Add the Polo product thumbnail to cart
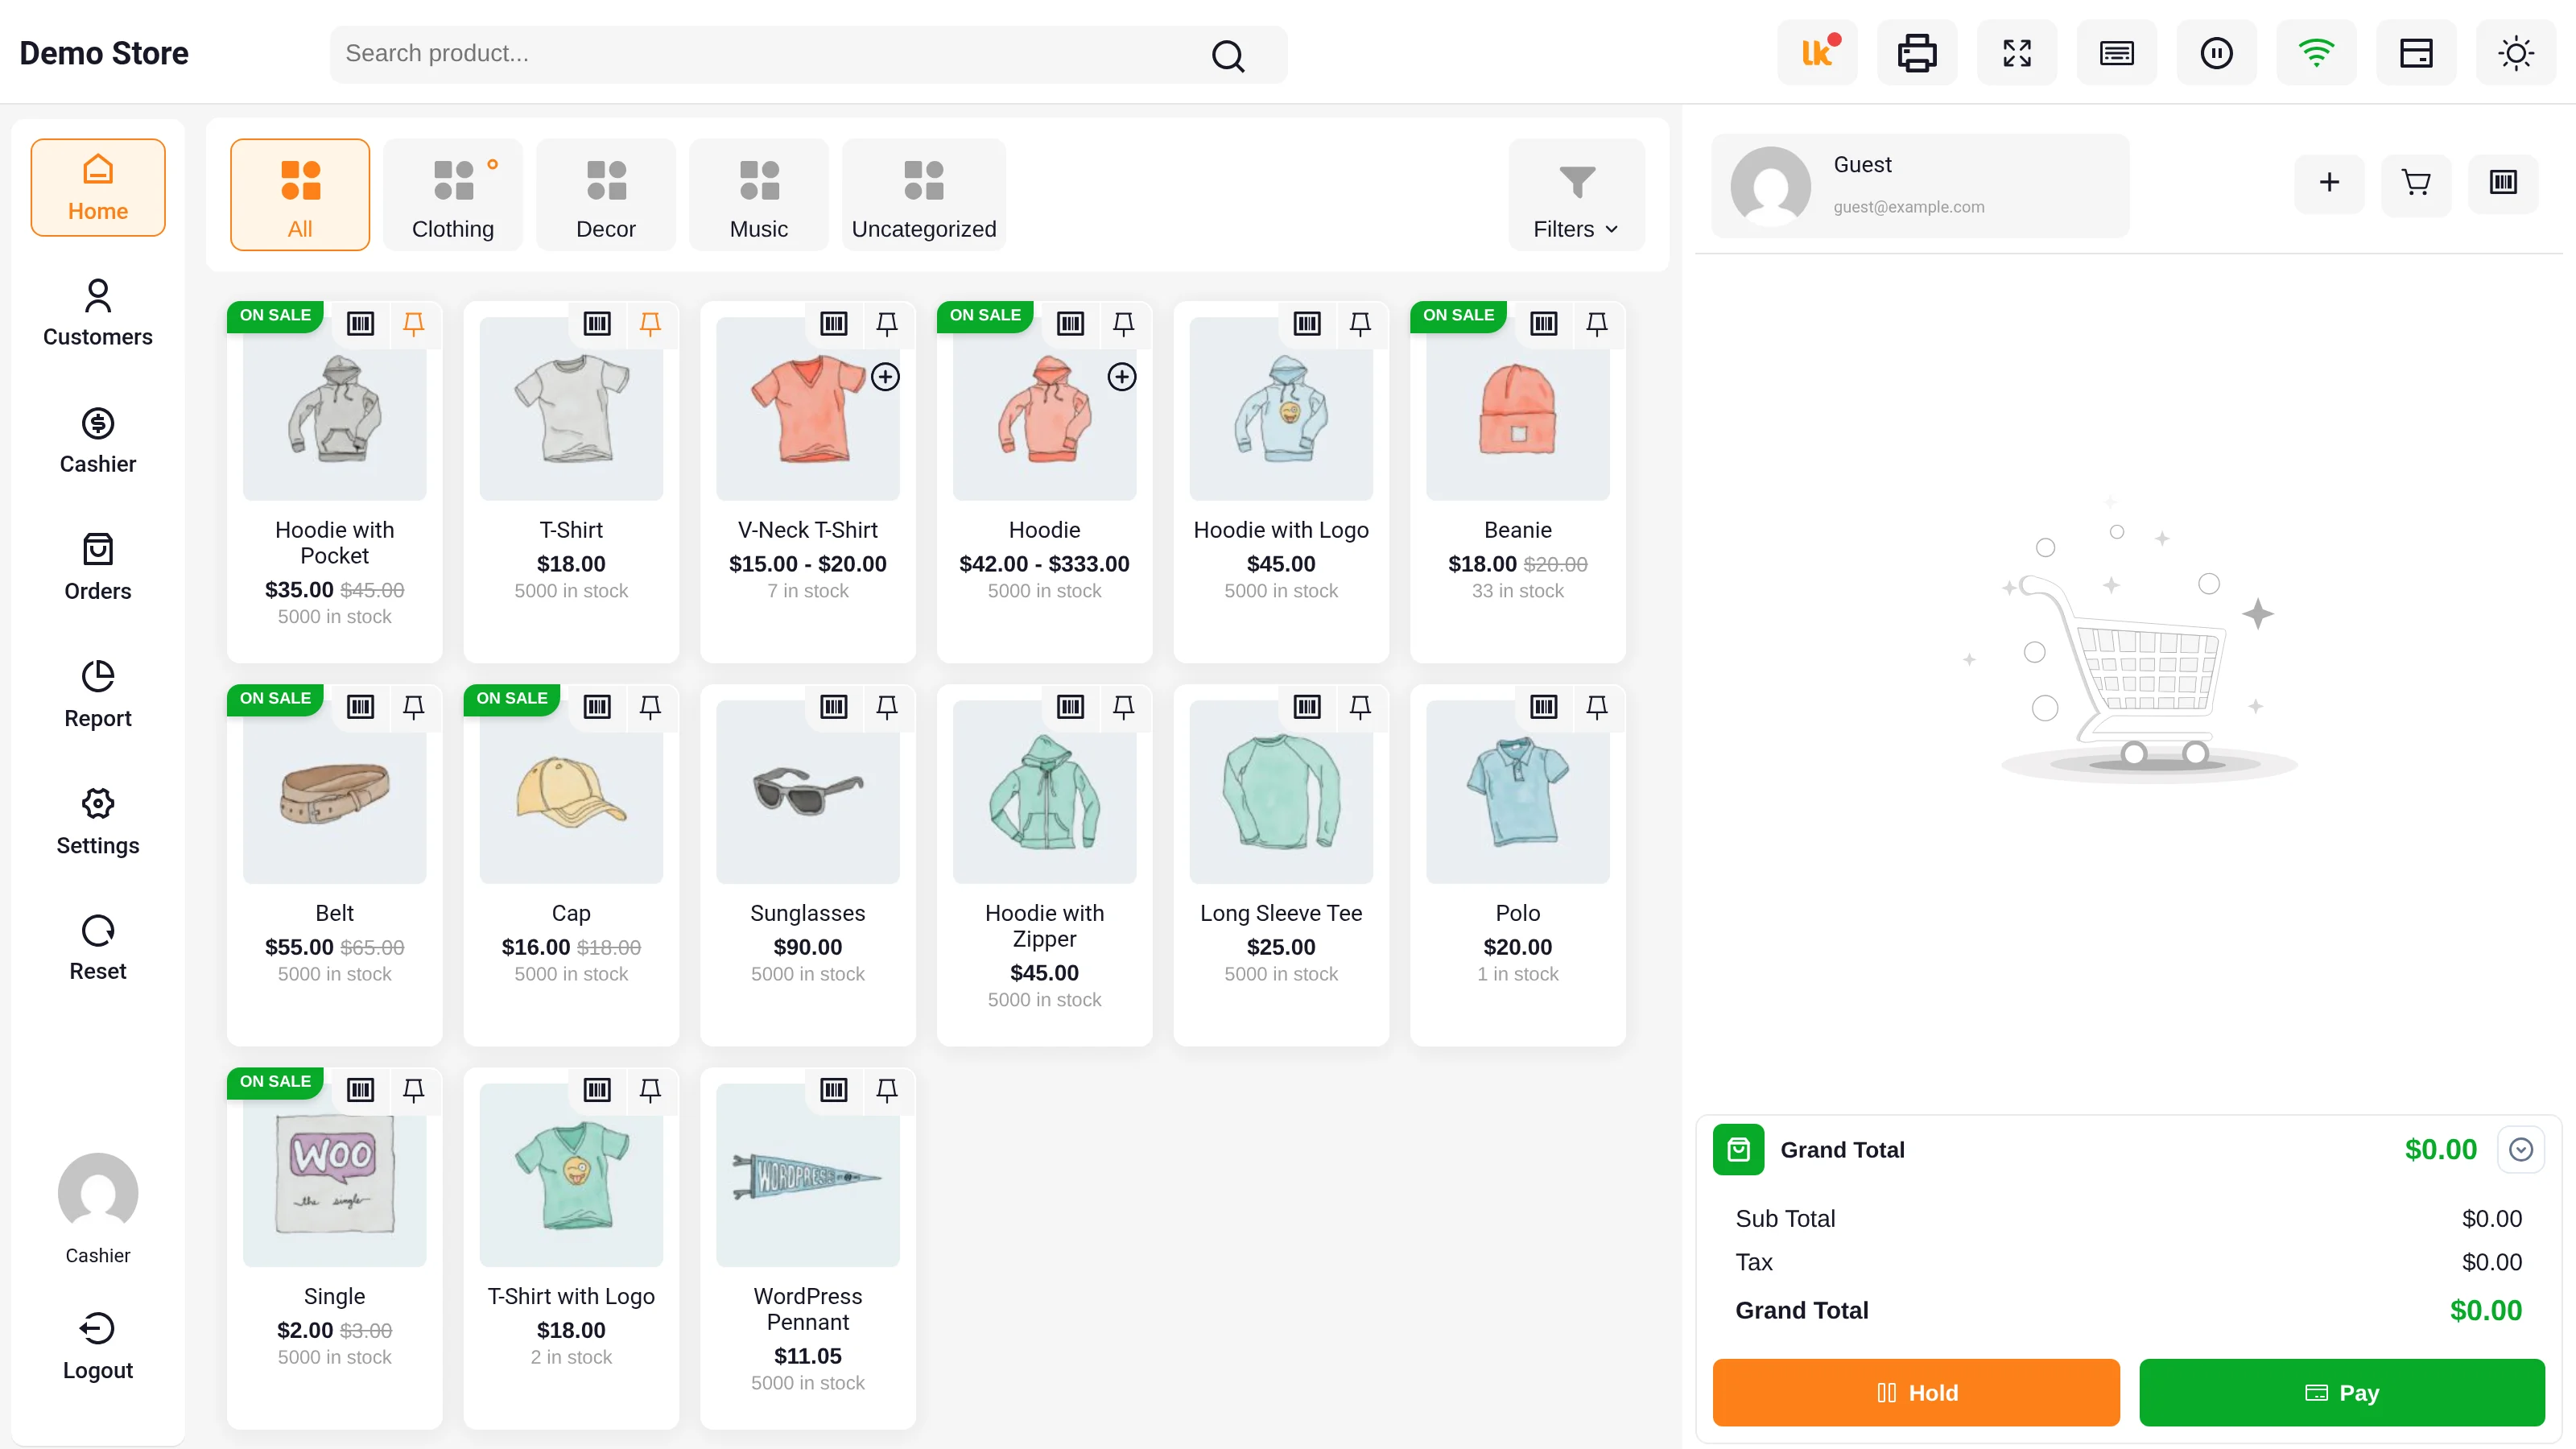The width and height of the screenshot is (2576, 1449). pos(1517,793)
